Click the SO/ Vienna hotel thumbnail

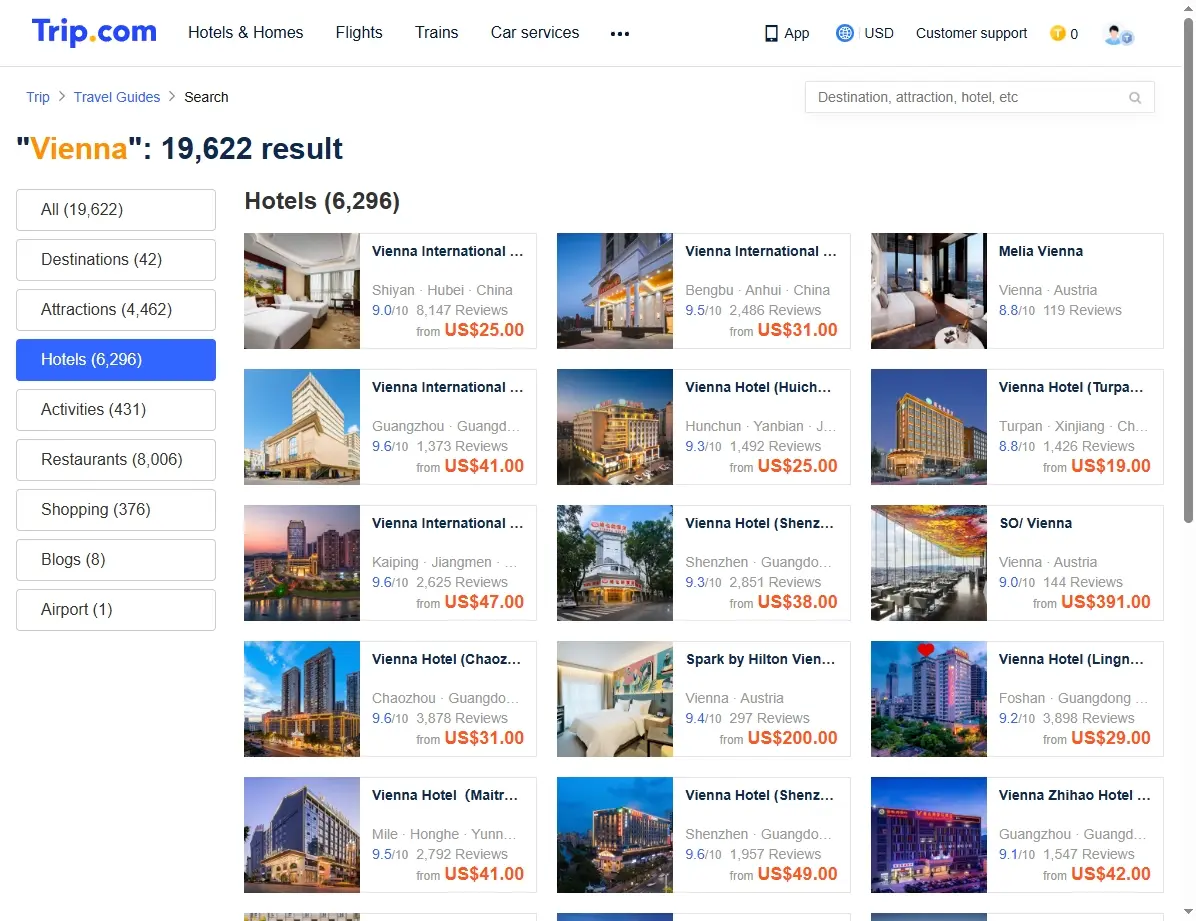click(x=928, y=563)
